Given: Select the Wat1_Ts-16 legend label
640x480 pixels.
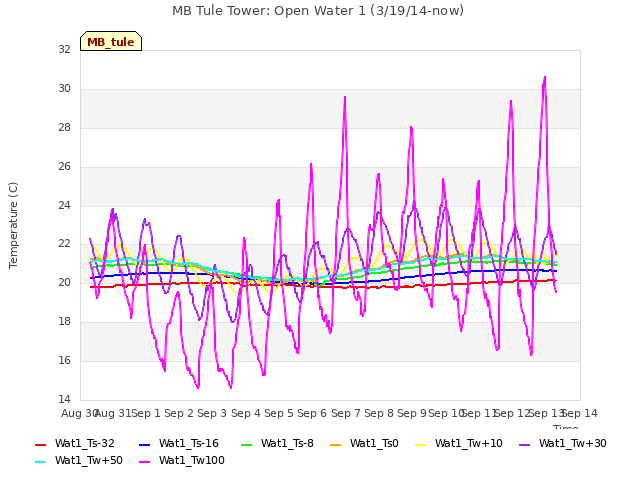Looking at the screenshot, I should pyautogui.click(x=189, y=443).
